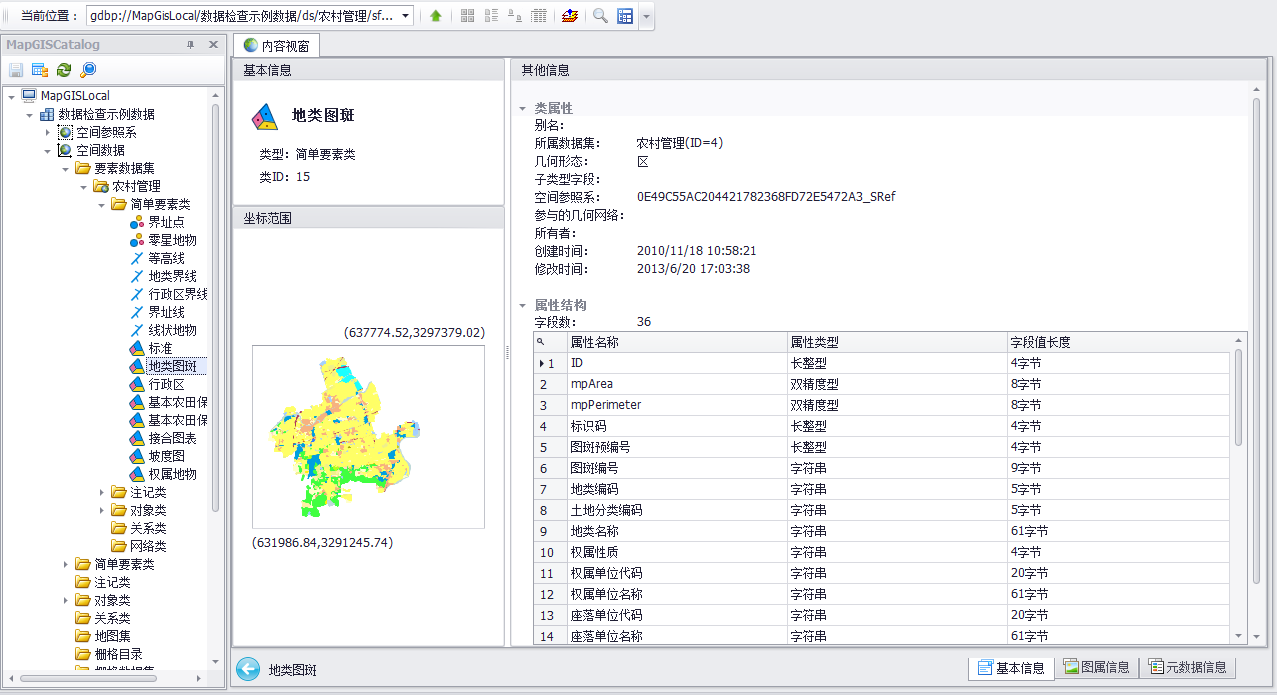The image size is (1277, 695).
Task: Close the MapGISCatalog panel
Action: point(213,45)
